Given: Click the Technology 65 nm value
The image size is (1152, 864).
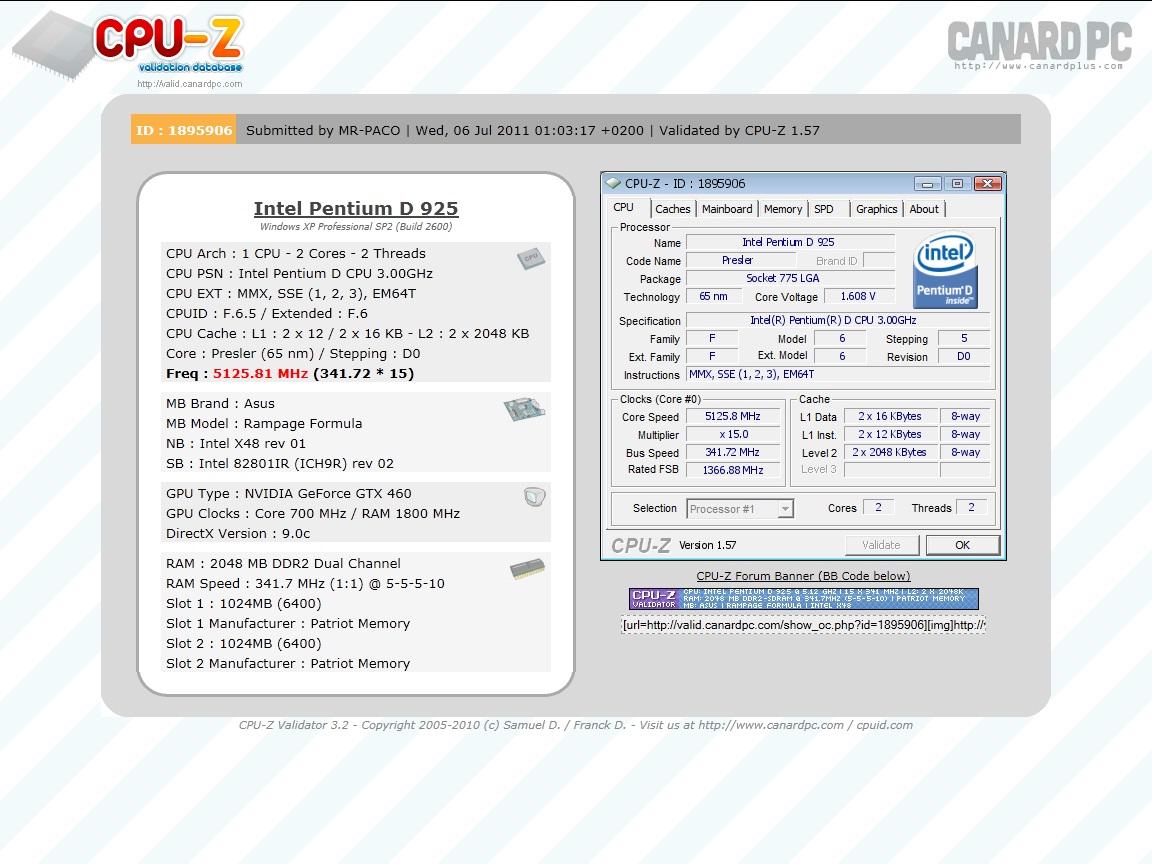Looking at the screenshot, I should pyautogui.click(x=713, y=297).
